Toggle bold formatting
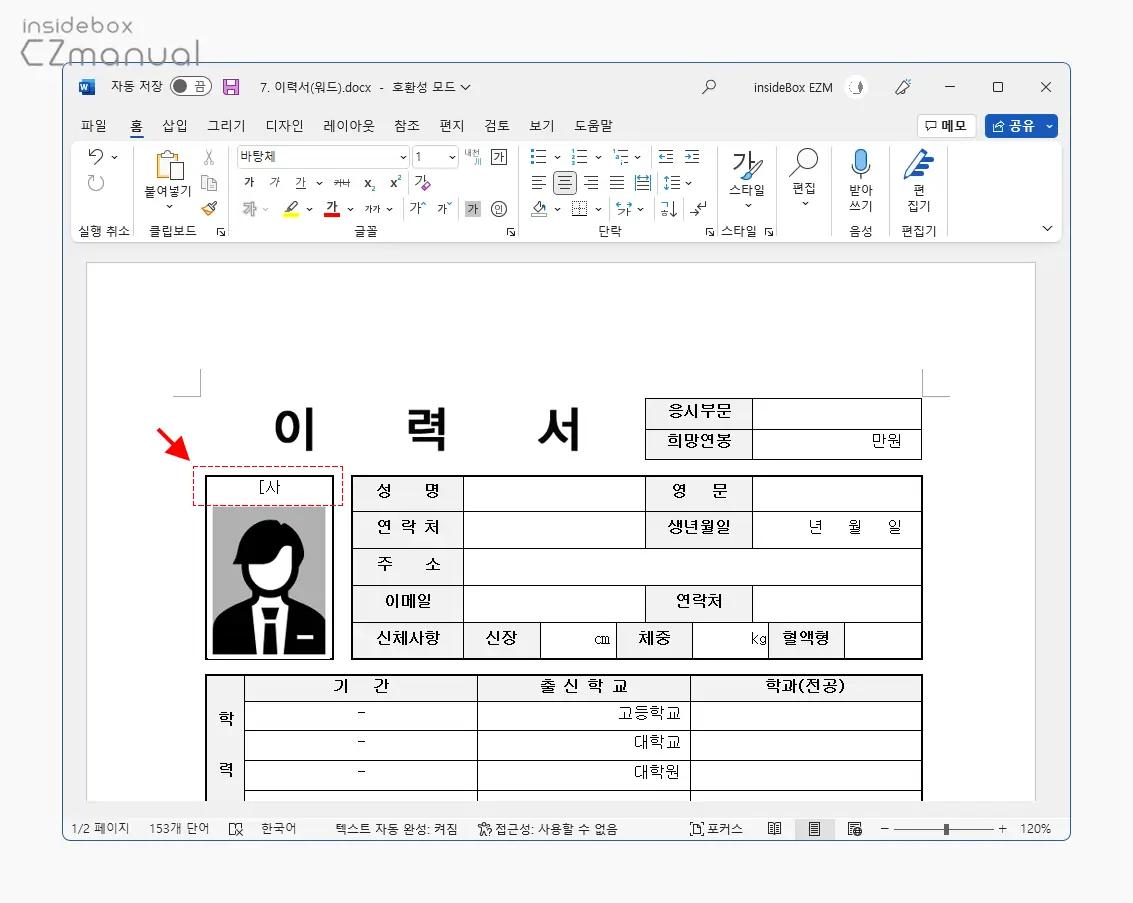This screenshot has width=1133, height=903. pos(249,182)
